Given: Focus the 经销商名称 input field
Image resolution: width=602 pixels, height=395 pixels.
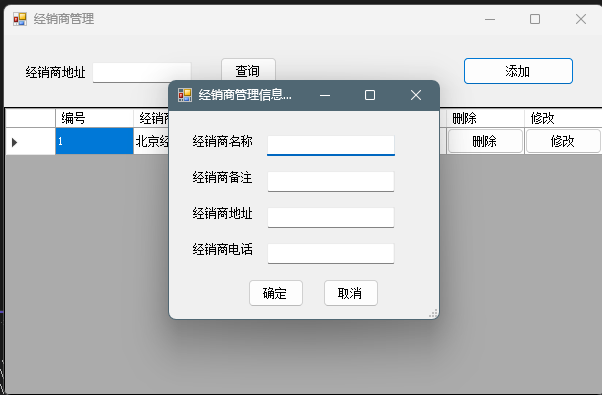Looking at the screenshot, I should pyautogui.click(x=331, y=145).
